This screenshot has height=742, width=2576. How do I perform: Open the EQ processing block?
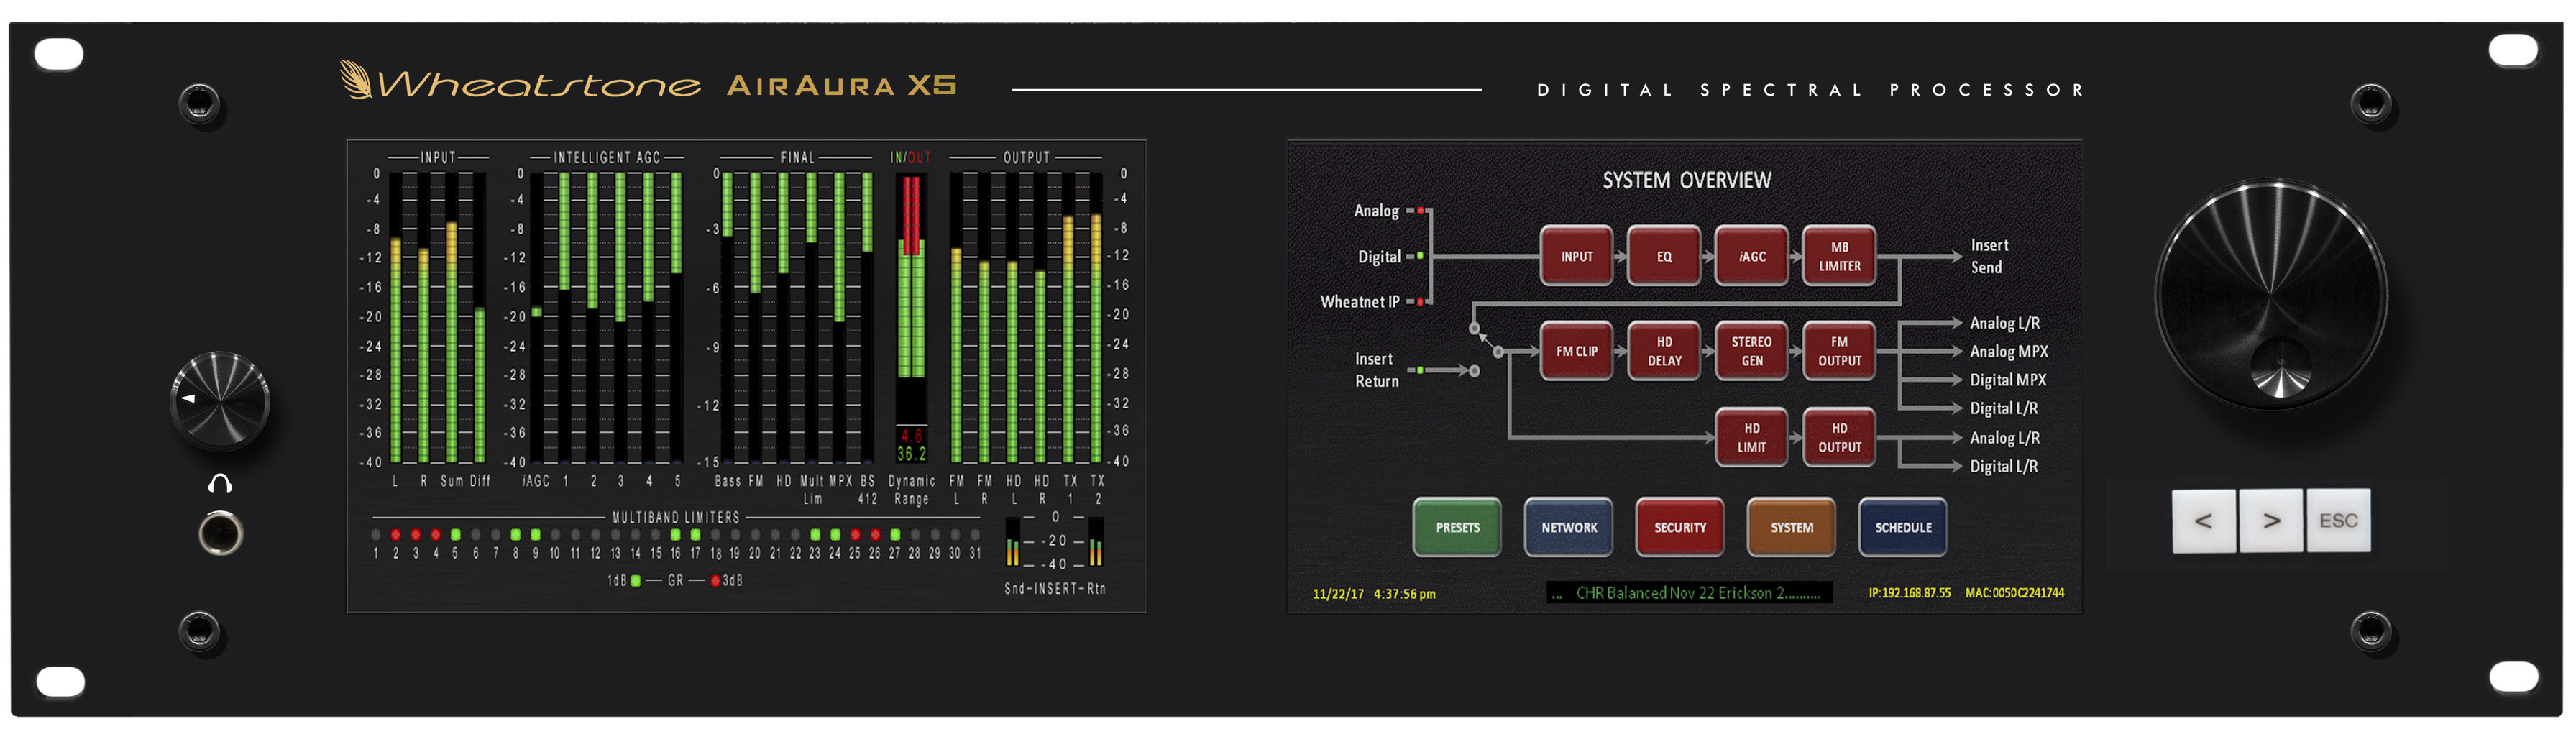pos(1664,257)
